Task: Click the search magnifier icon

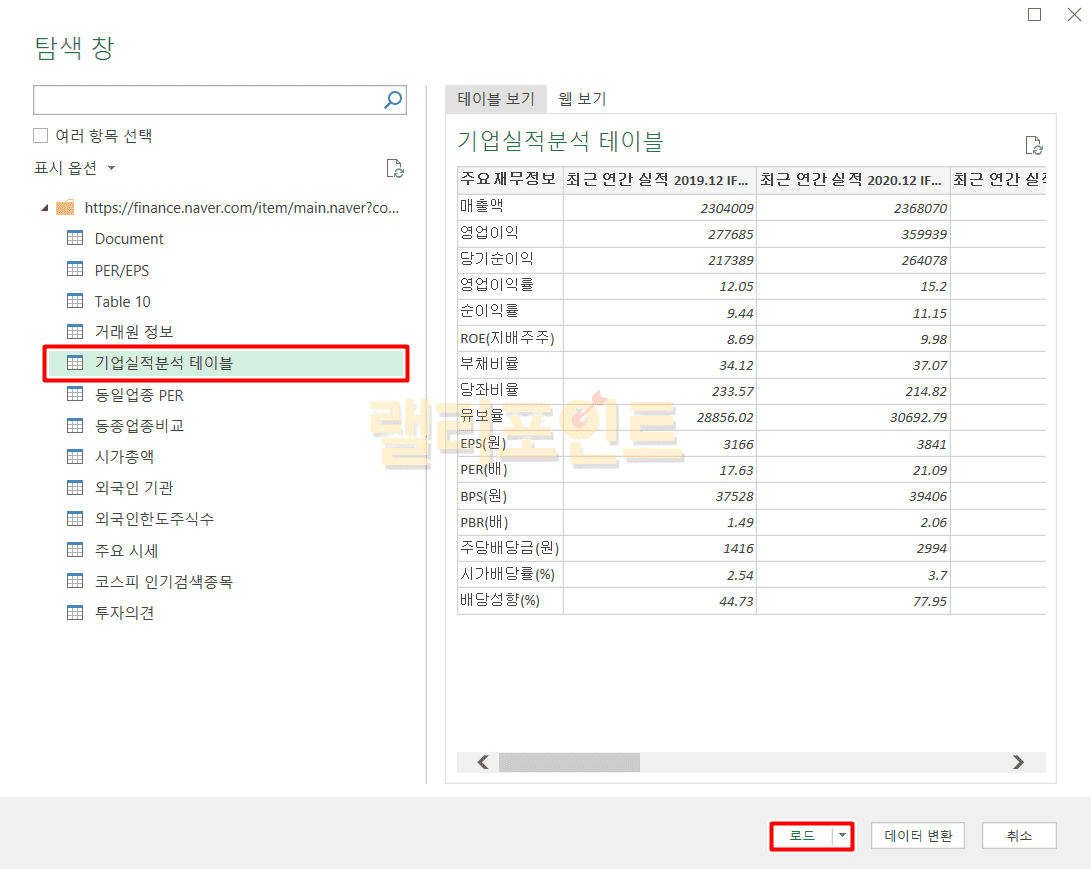Action: pos(393,99)
